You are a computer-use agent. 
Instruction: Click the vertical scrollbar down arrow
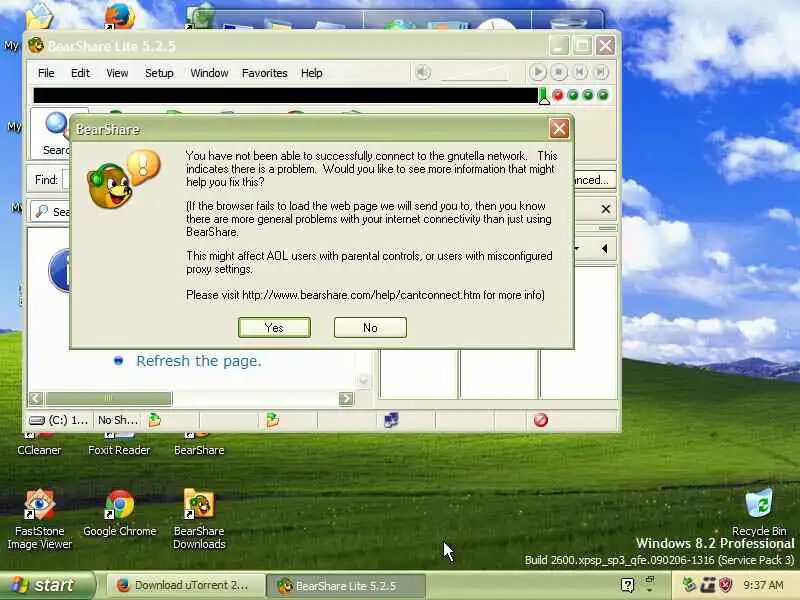point(363,381)
